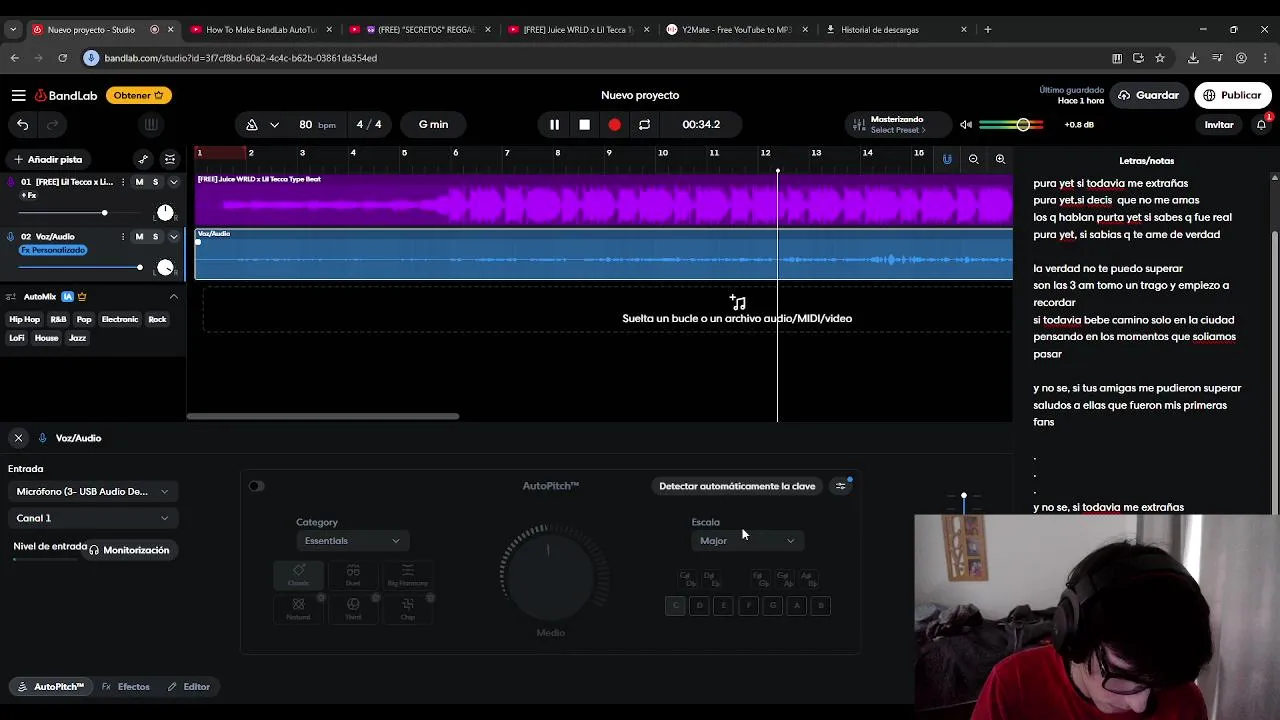
Task: Click + Fx on track 01
Action: click(x=29, y=196)
